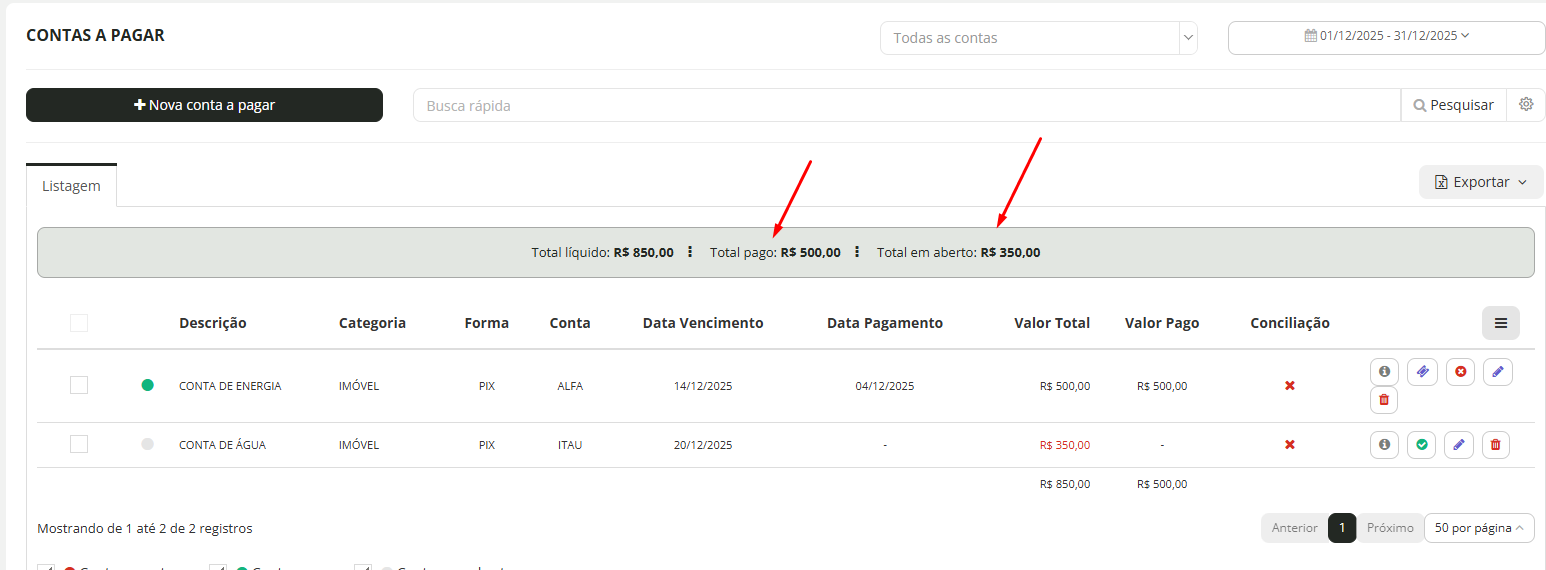Click ITAU account cell

coord(570,445)
